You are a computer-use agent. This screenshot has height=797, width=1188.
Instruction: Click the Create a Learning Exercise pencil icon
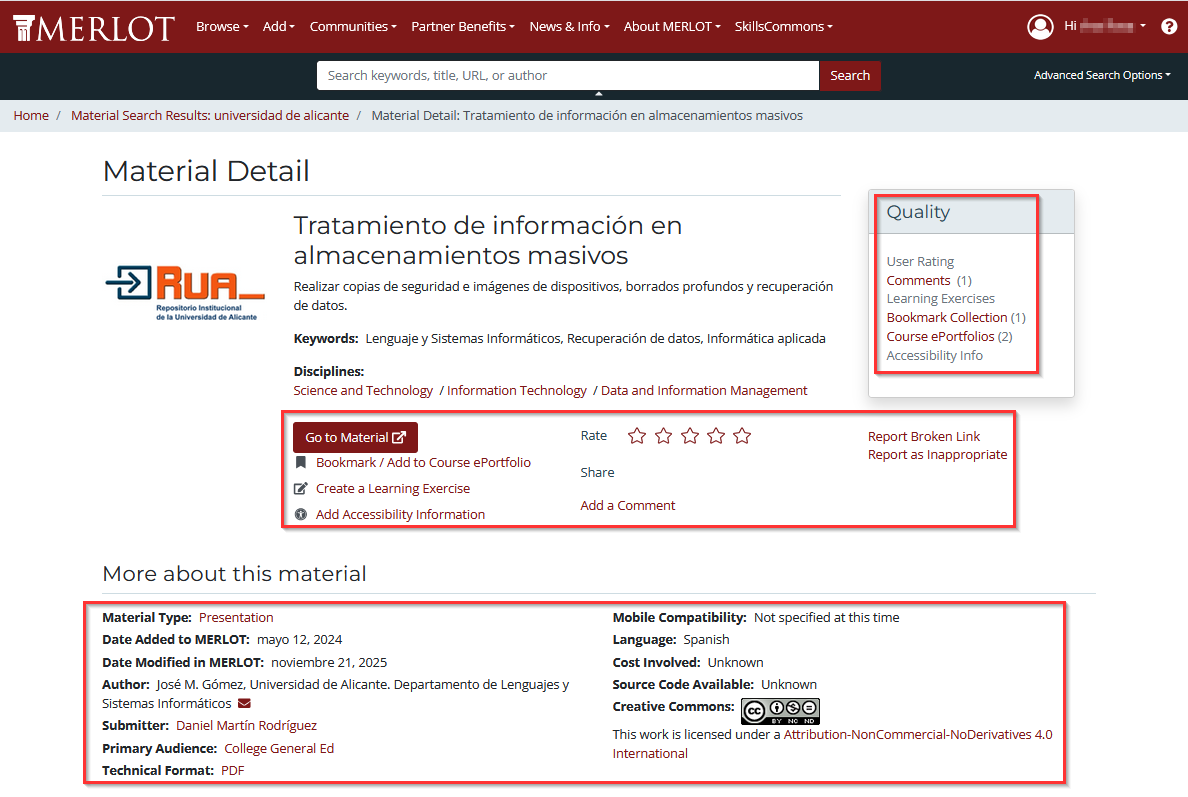click(300, 489)
